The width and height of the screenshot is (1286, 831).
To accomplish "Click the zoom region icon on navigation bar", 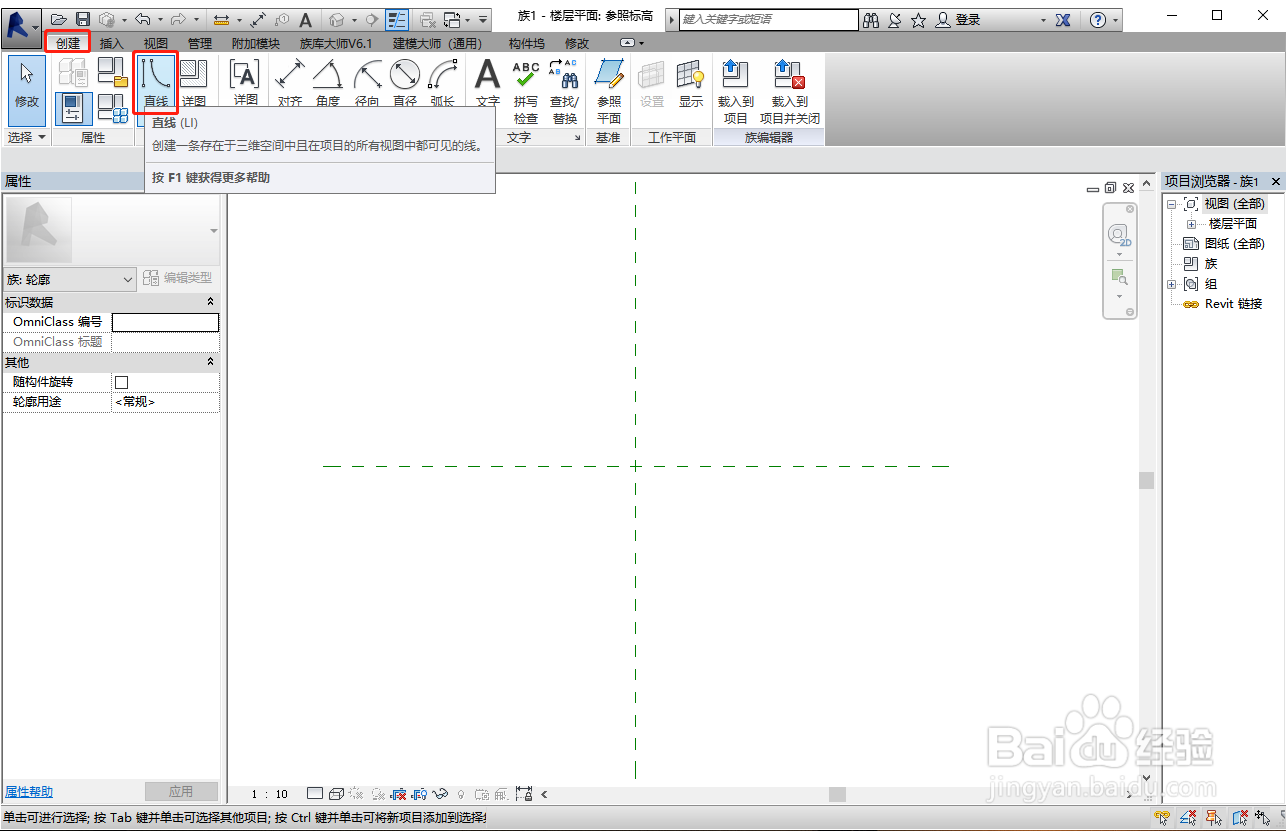I will tap(1119, 276).
